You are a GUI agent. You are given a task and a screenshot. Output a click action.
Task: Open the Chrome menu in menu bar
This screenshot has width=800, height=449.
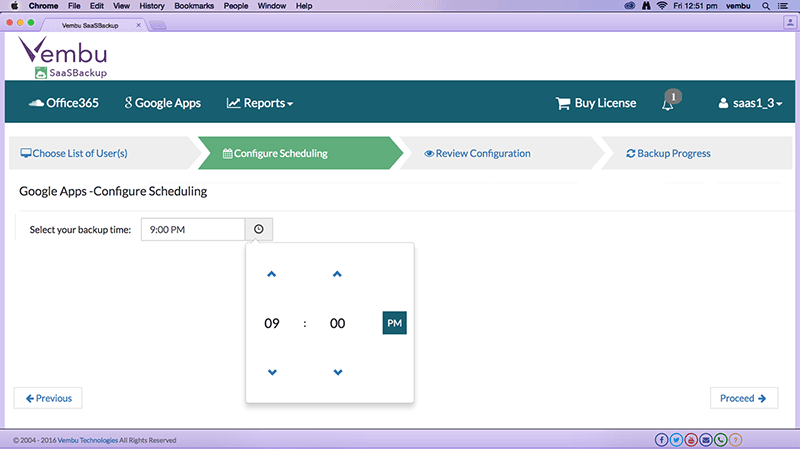pyautogui.click(x=43, y=6)
